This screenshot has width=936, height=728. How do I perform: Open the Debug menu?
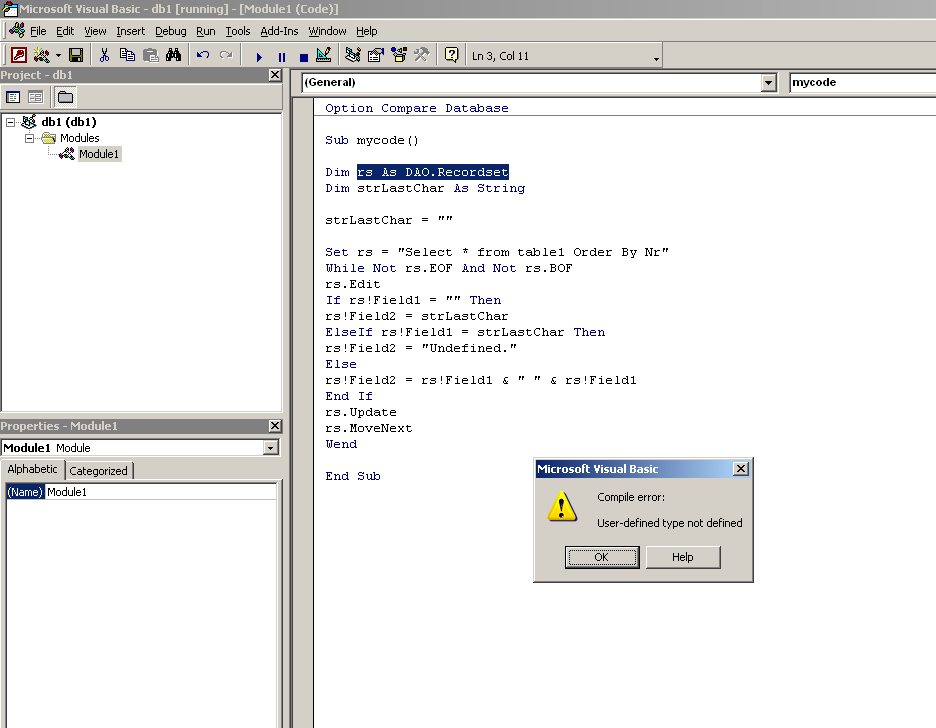tap(170, 31)
